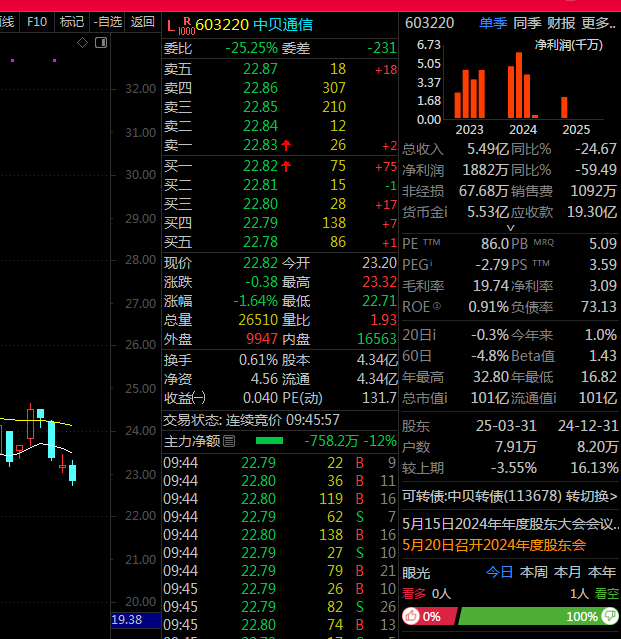The image size is (621, 639).
Task: Click the red up arrow beside 买一 price
Action: coord(286,166)
